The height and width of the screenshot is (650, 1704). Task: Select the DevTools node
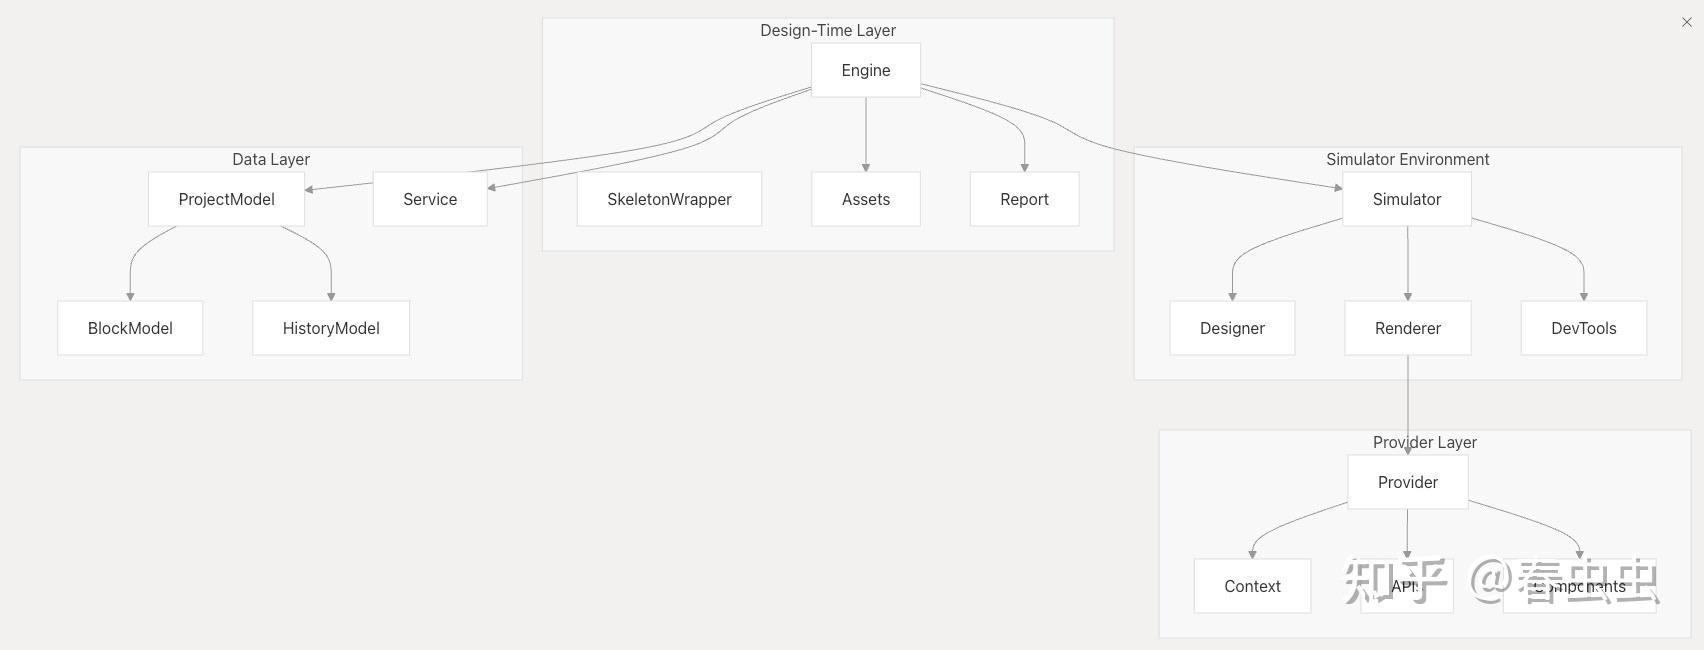point(1583,328)
